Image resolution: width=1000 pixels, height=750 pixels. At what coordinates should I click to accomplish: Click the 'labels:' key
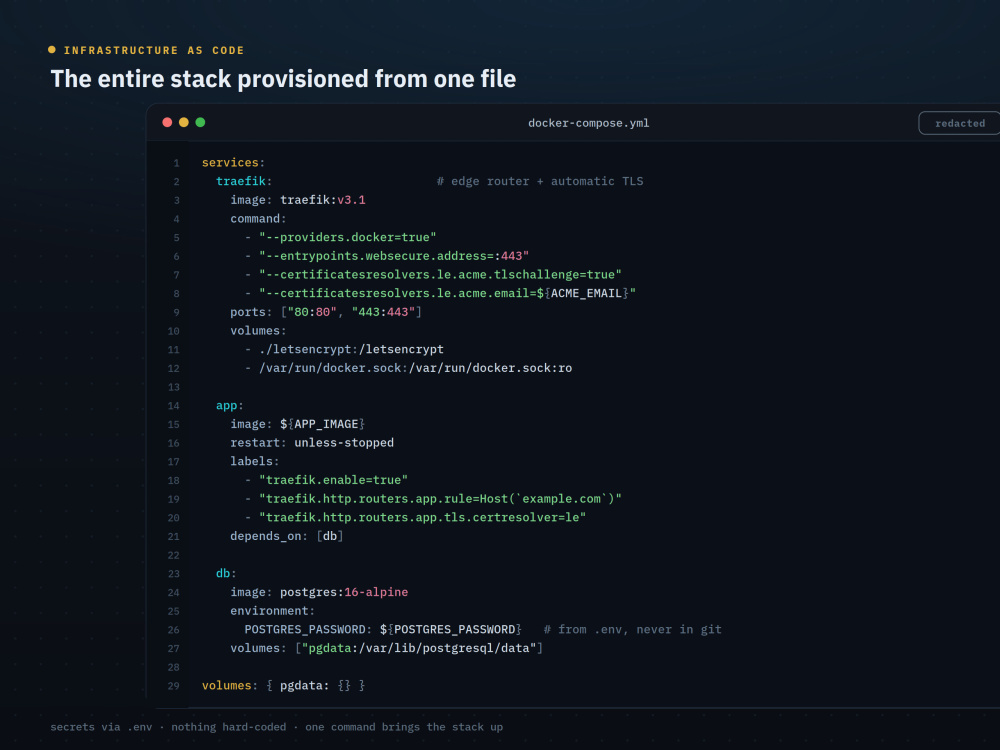click(x=254, y=461)
